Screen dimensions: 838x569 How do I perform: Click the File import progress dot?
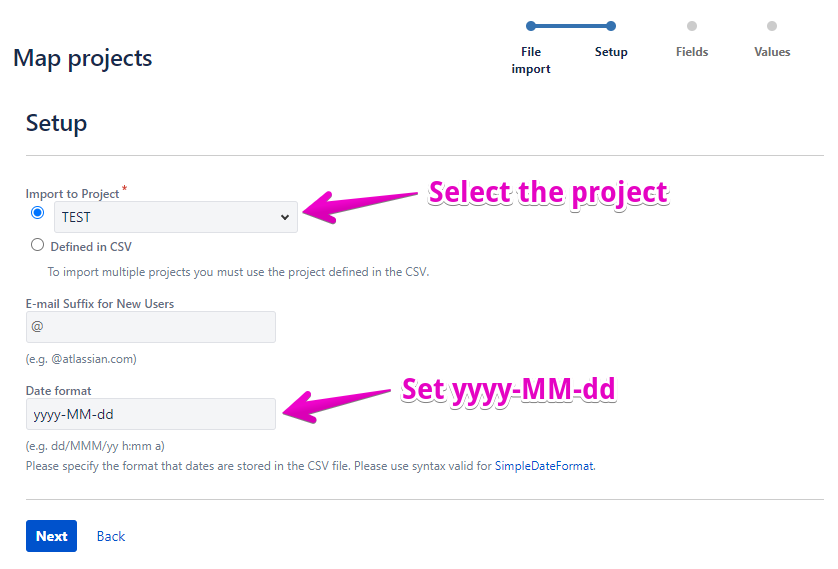531,26
